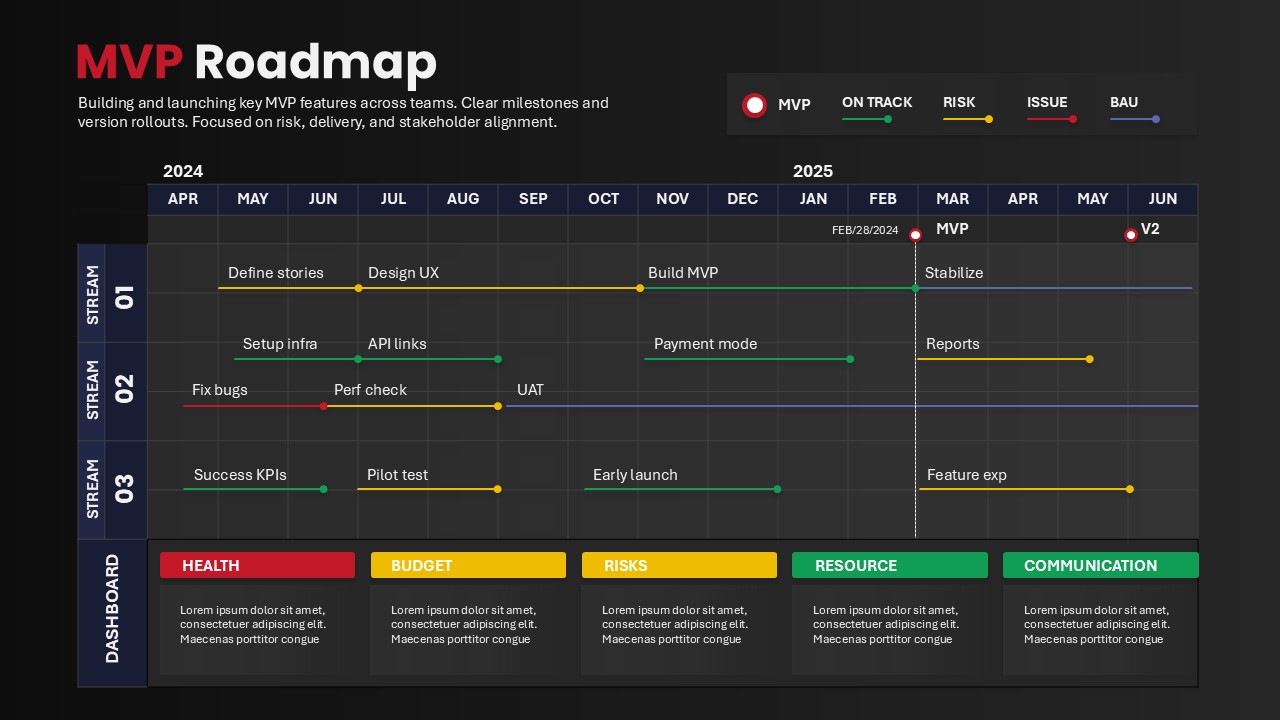Screen dimensions: 1280x720
Task: Switch to the 2025 section header
Action: click(x=813, y=171)
